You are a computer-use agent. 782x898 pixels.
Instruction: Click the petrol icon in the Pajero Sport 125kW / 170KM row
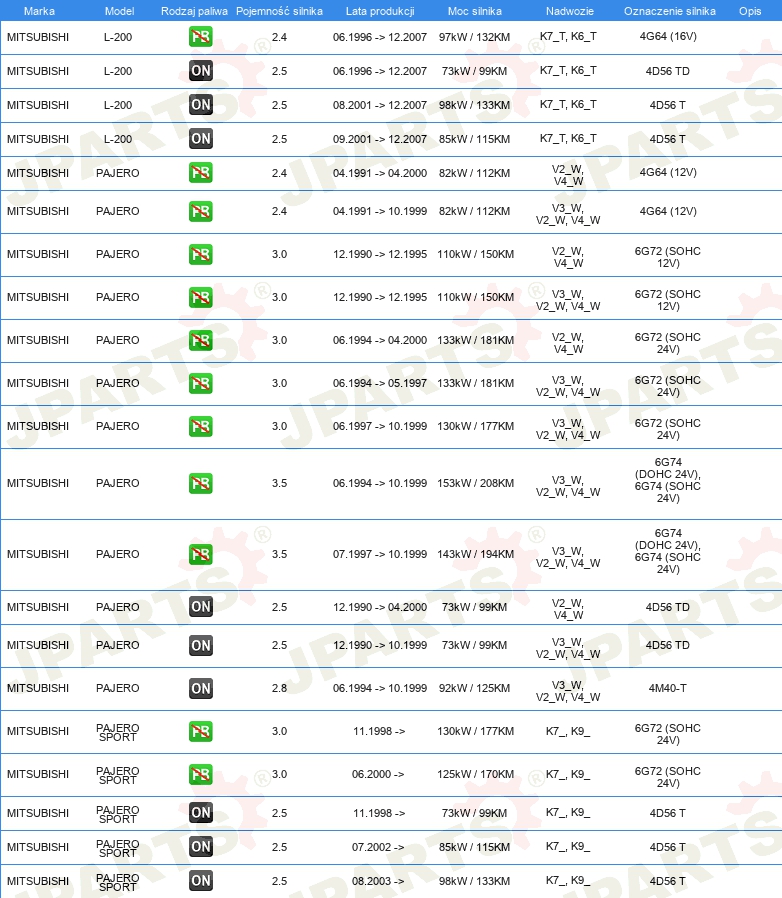[201, 774]
